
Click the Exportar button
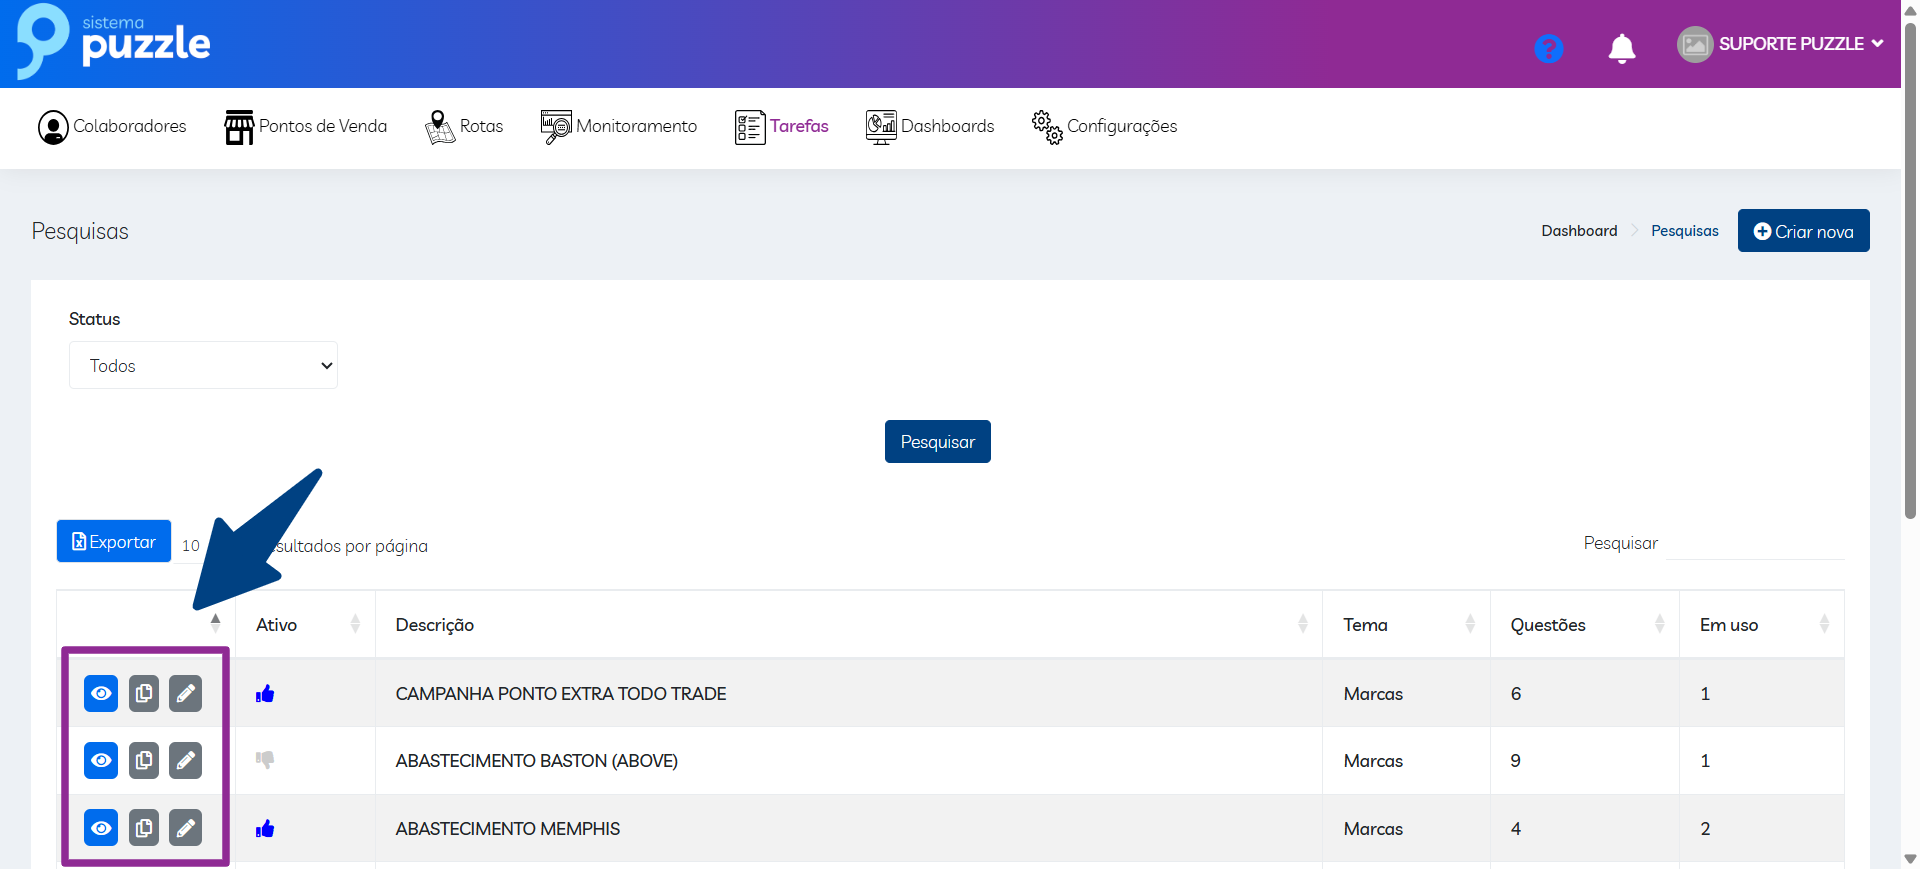point(114,541)
